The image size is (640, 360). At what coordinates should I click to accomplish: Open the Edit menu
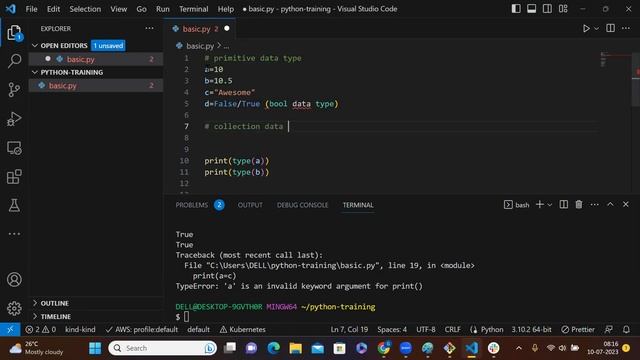pyautogui.click(x=53, y=9)
